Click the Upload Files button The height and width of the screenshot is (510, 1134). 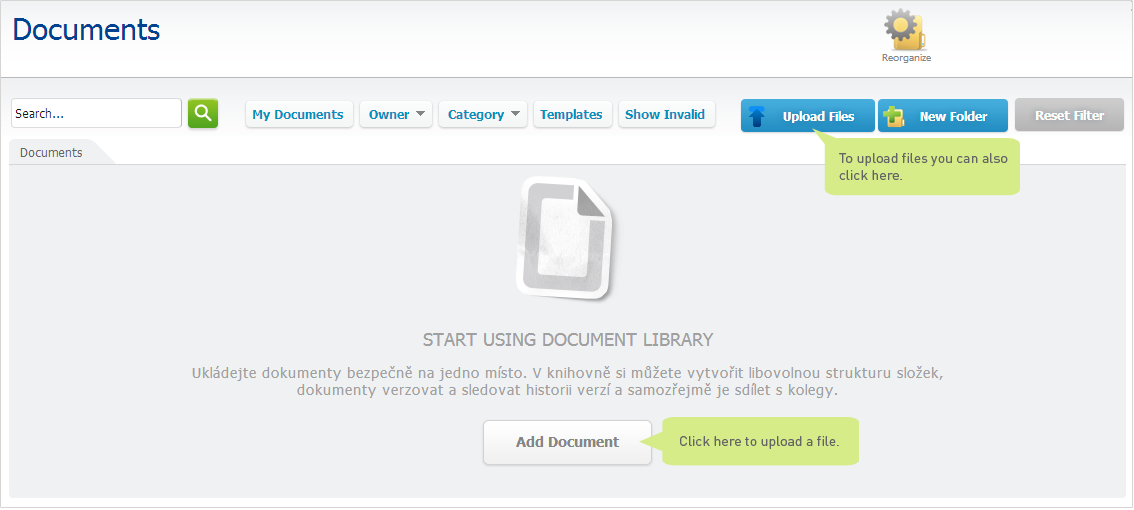[807, 116]
